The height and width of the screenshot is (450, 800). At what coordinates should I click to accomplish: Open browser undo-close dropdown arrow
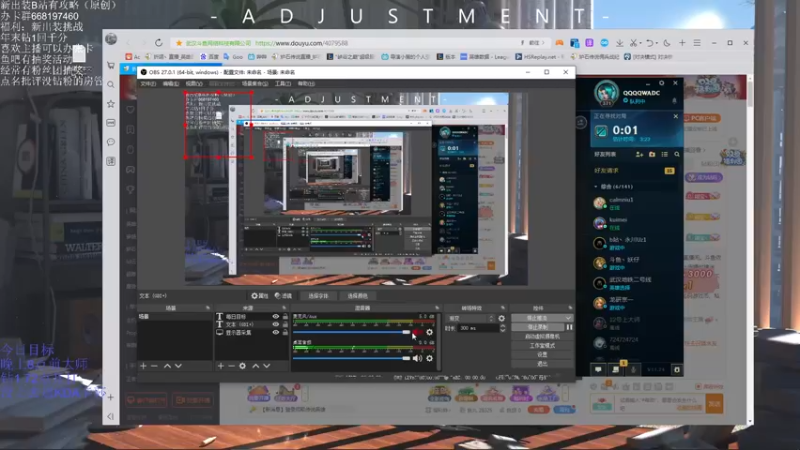656,43
